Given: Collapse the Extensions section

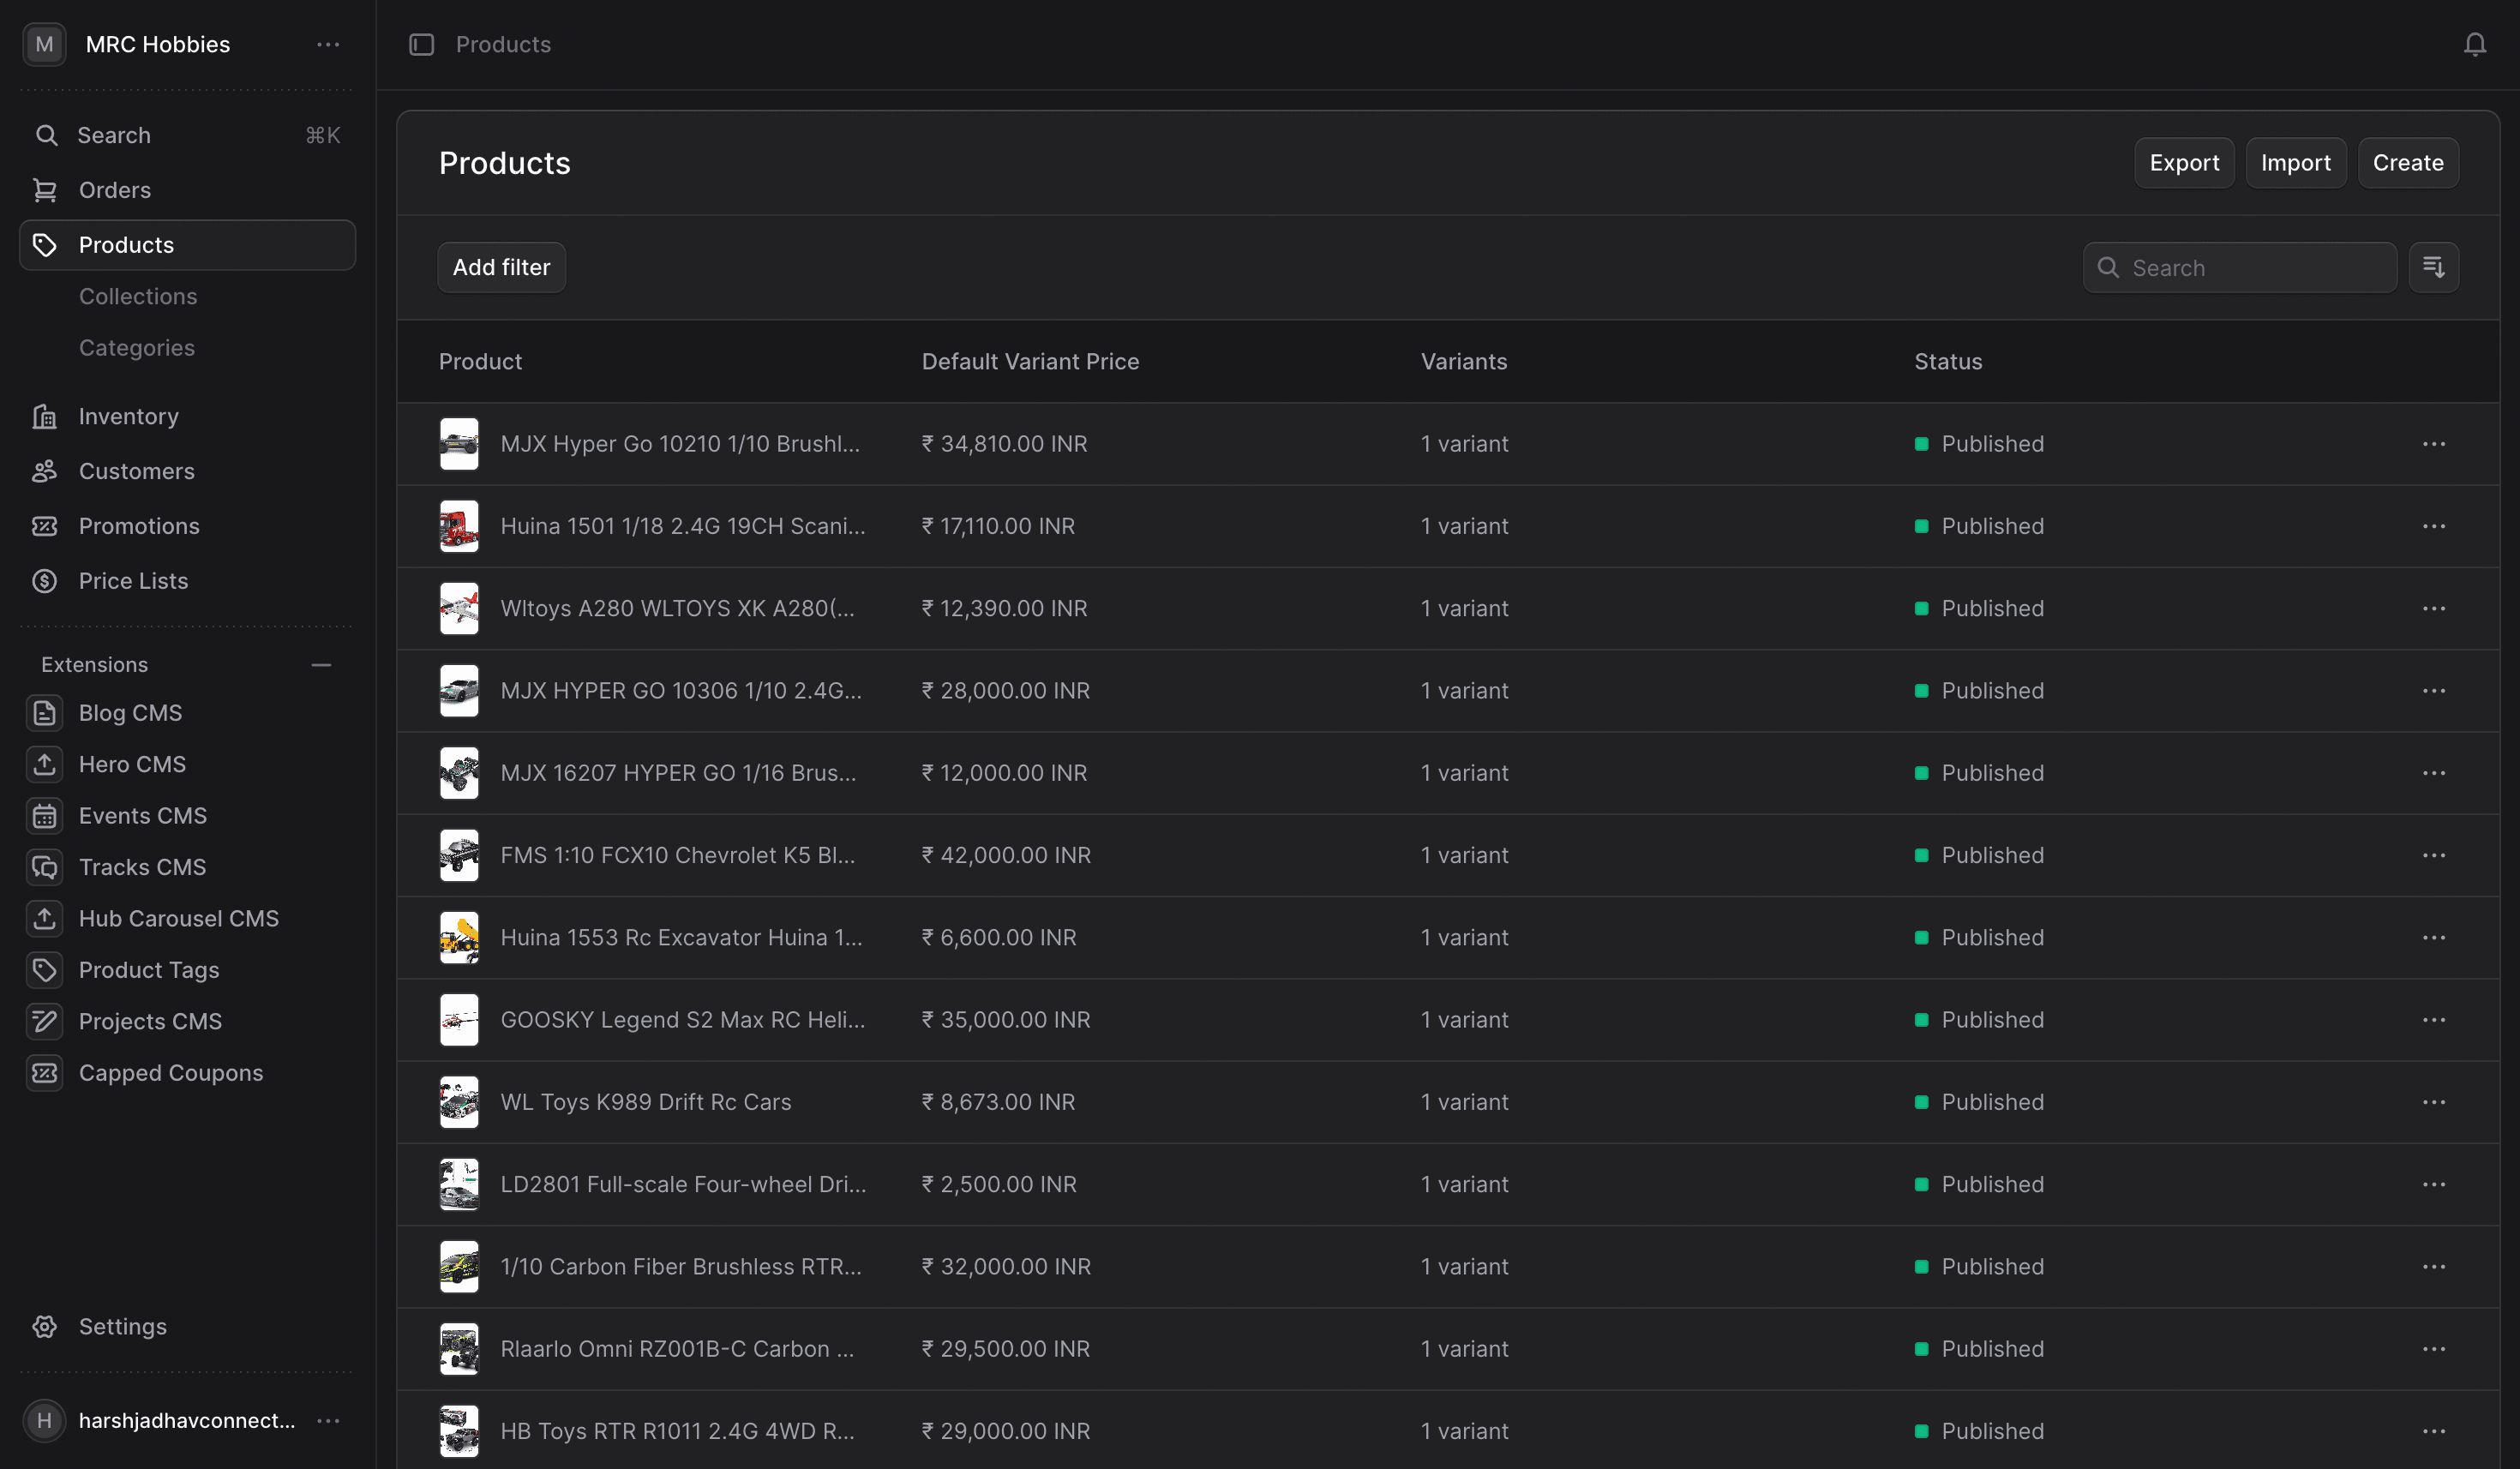Looking at the screenshot, I should pos(321,665).
